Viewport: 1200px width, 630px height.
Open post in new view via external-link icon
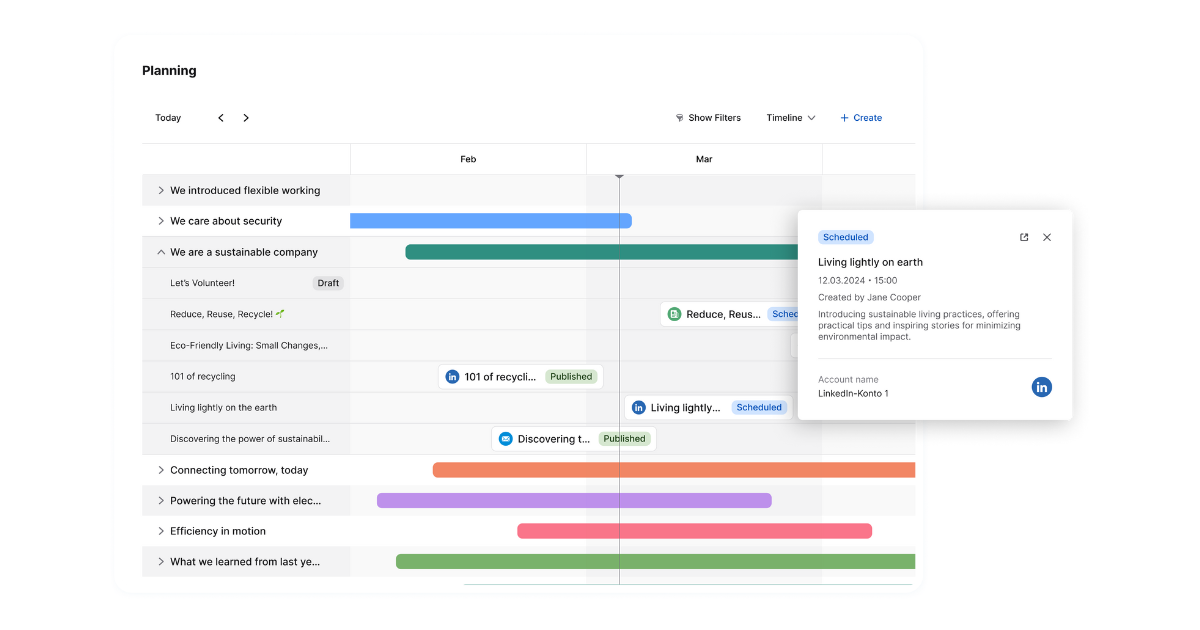[x=1024, y=237]
